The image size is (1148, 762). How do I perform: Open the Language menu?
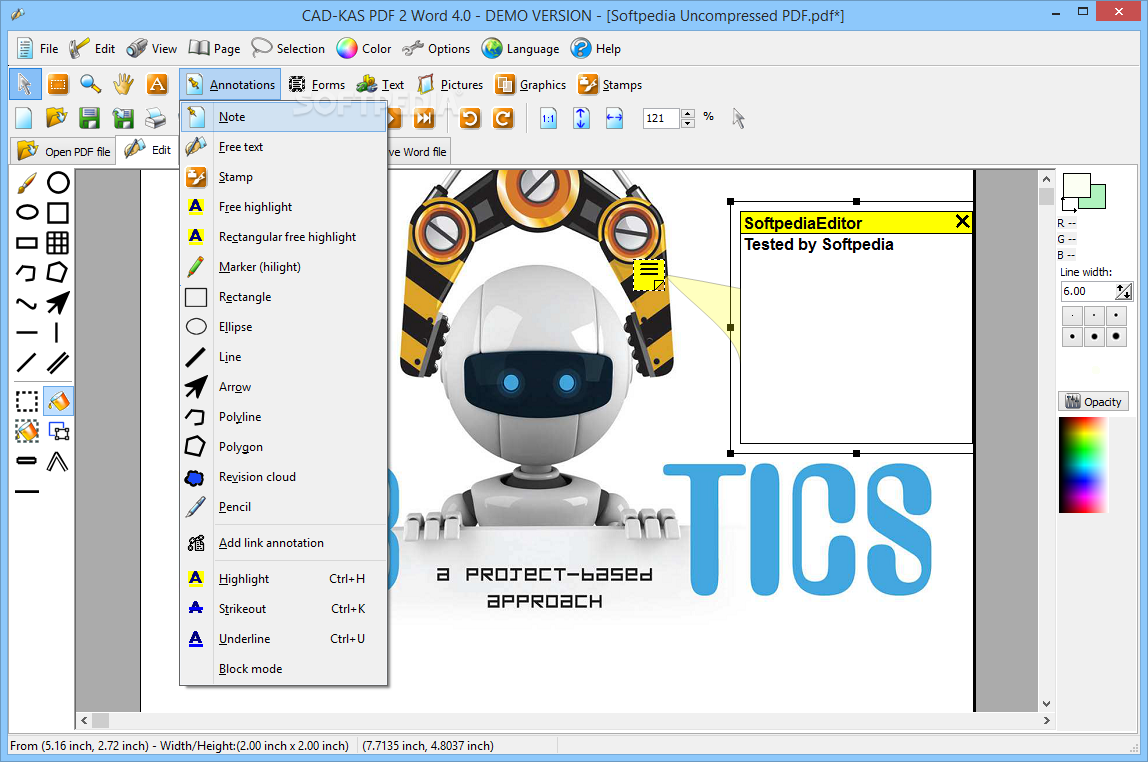(521, 48)
